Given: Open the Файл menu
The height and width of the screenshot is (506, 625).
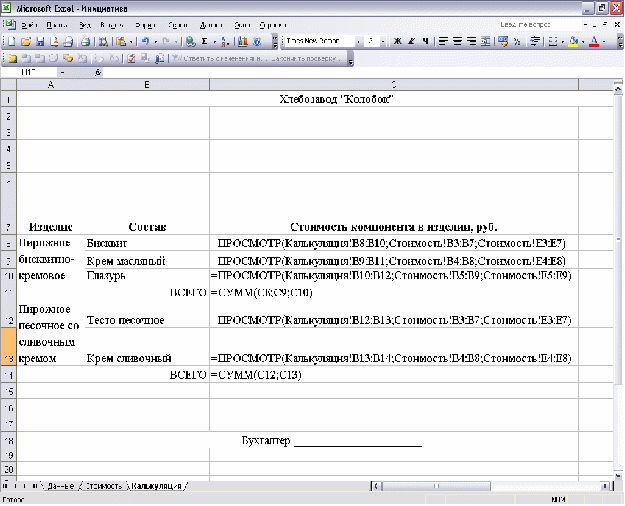Looking at the screenshot, I should (x=29, y=25).
